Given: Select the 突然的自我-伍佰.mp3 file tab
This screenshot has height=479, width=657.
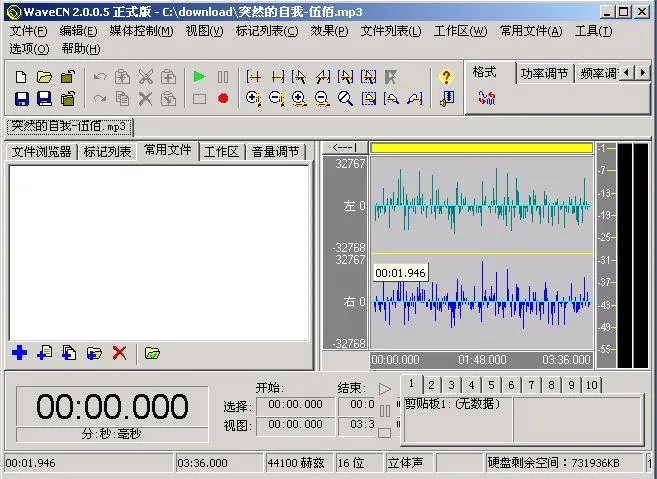Looking at the screenshot, I should click(x=69, y=126).
